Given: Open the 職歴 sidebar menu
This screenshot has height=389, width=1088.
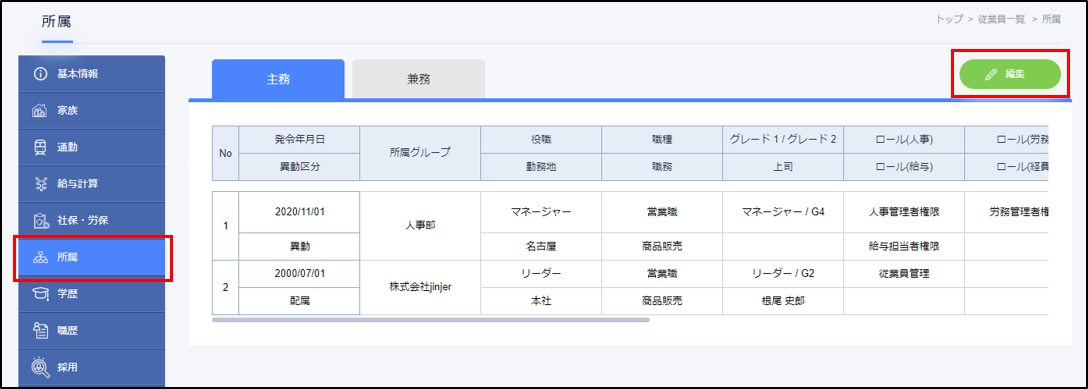Looking at the screenshot, I should (x=92, y=331).
